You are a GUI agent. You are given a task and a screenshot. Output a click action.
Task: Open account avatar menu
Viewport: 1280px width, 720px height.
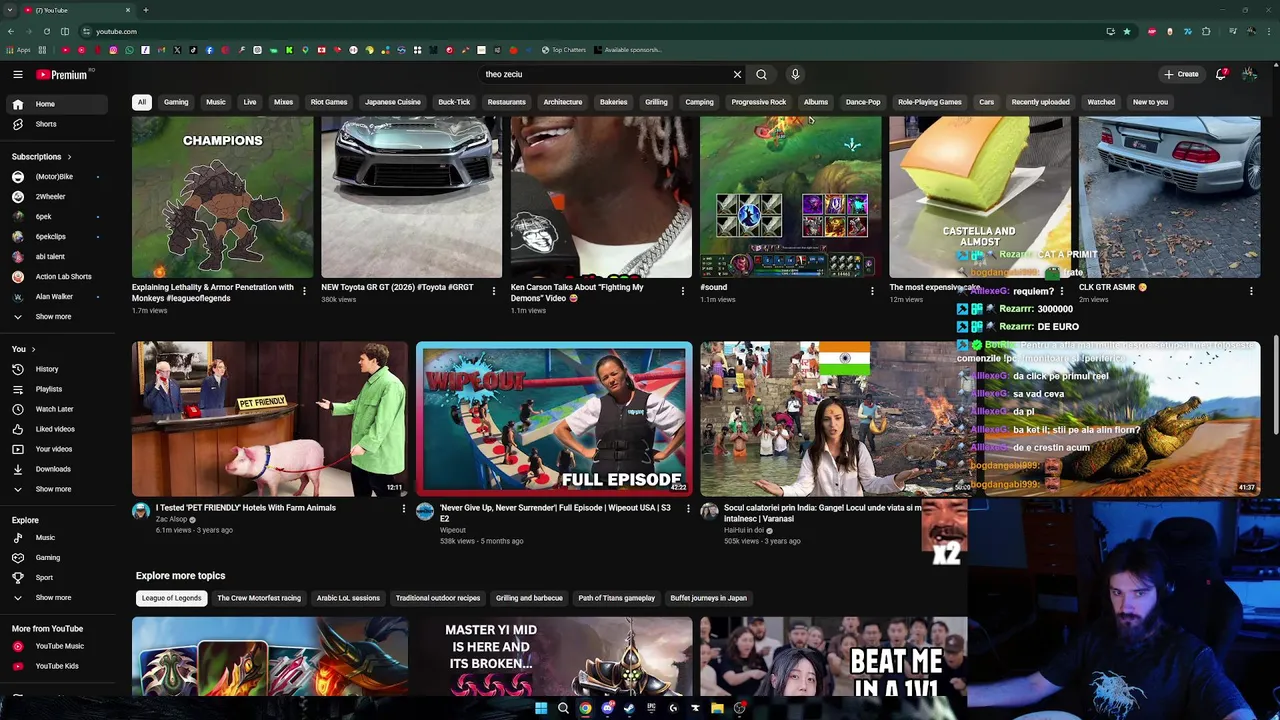point(1249,74)
